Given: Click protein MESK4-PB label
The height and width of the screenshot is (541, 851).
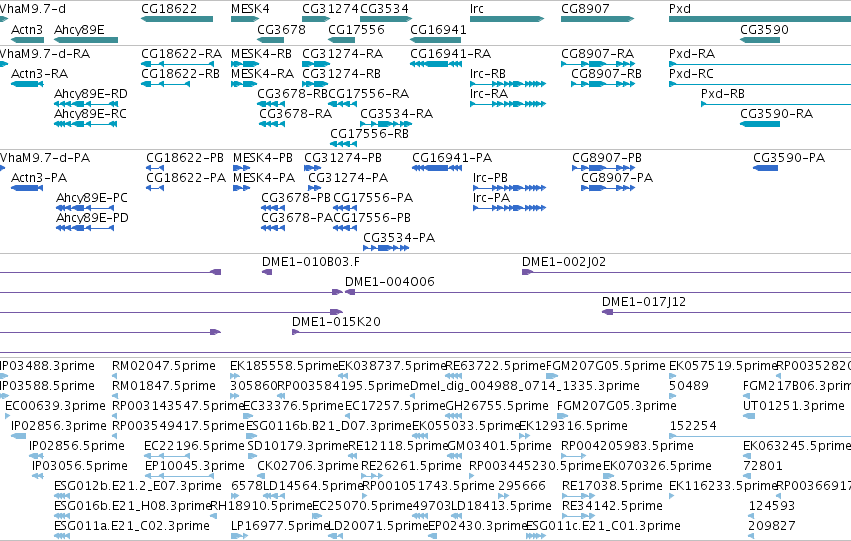Looking at the screenshot, I should coord(263,158).
